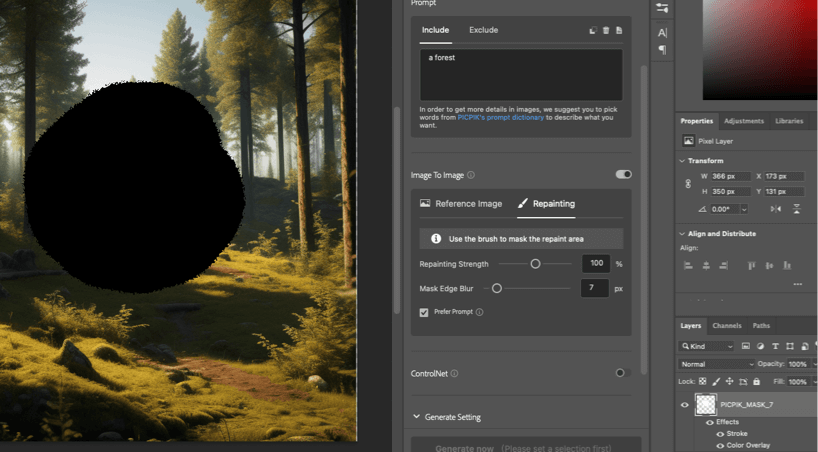Open the Character panel icon

coord(662,32)
